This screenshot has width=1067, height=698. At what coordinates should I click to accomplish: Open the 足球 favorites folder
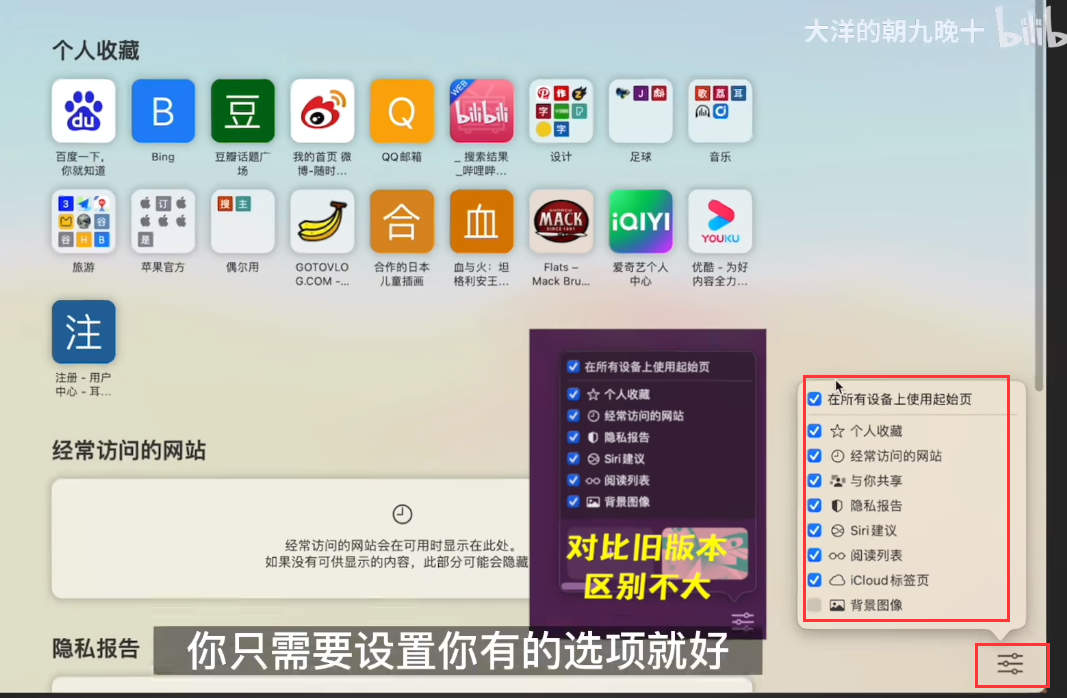pos(641,111)
